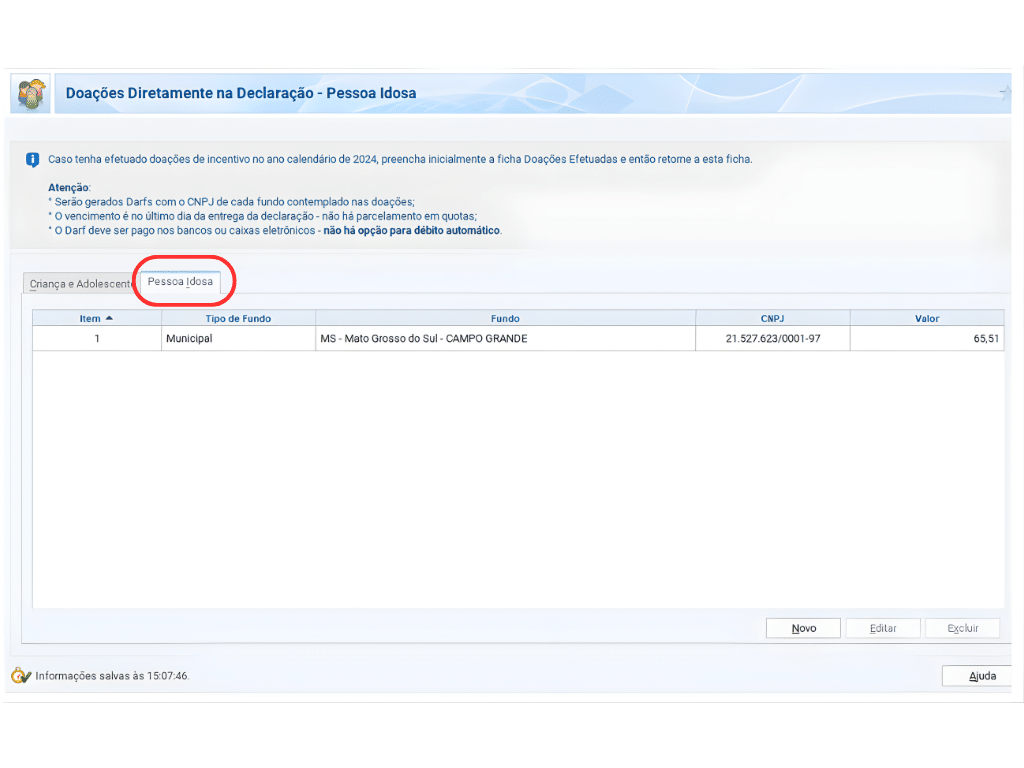The image size is (1024, 768).
Task: Click the blue info icon beside the notice
Action: pyautogui.click(x=32, y=160)
